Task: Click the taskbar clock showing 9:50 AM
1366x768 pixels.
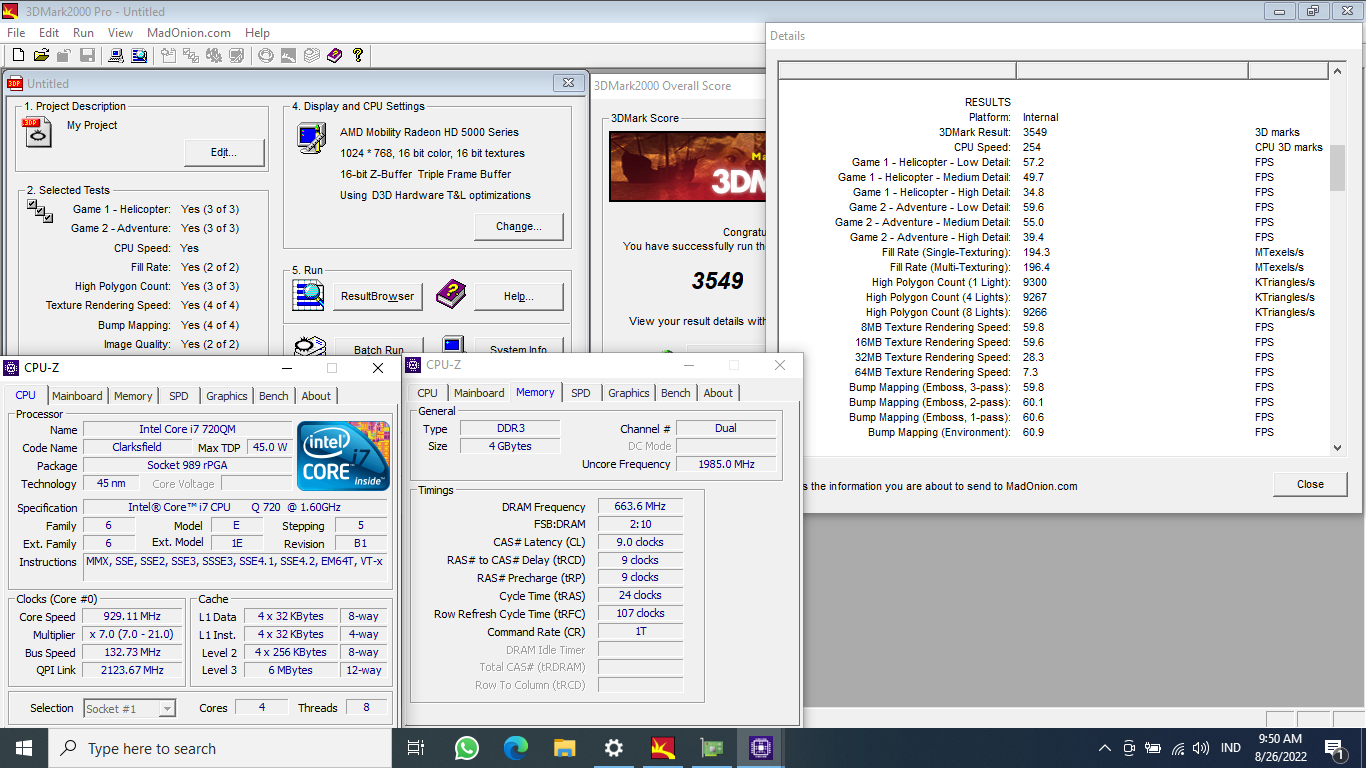Action: (1279, 738)
